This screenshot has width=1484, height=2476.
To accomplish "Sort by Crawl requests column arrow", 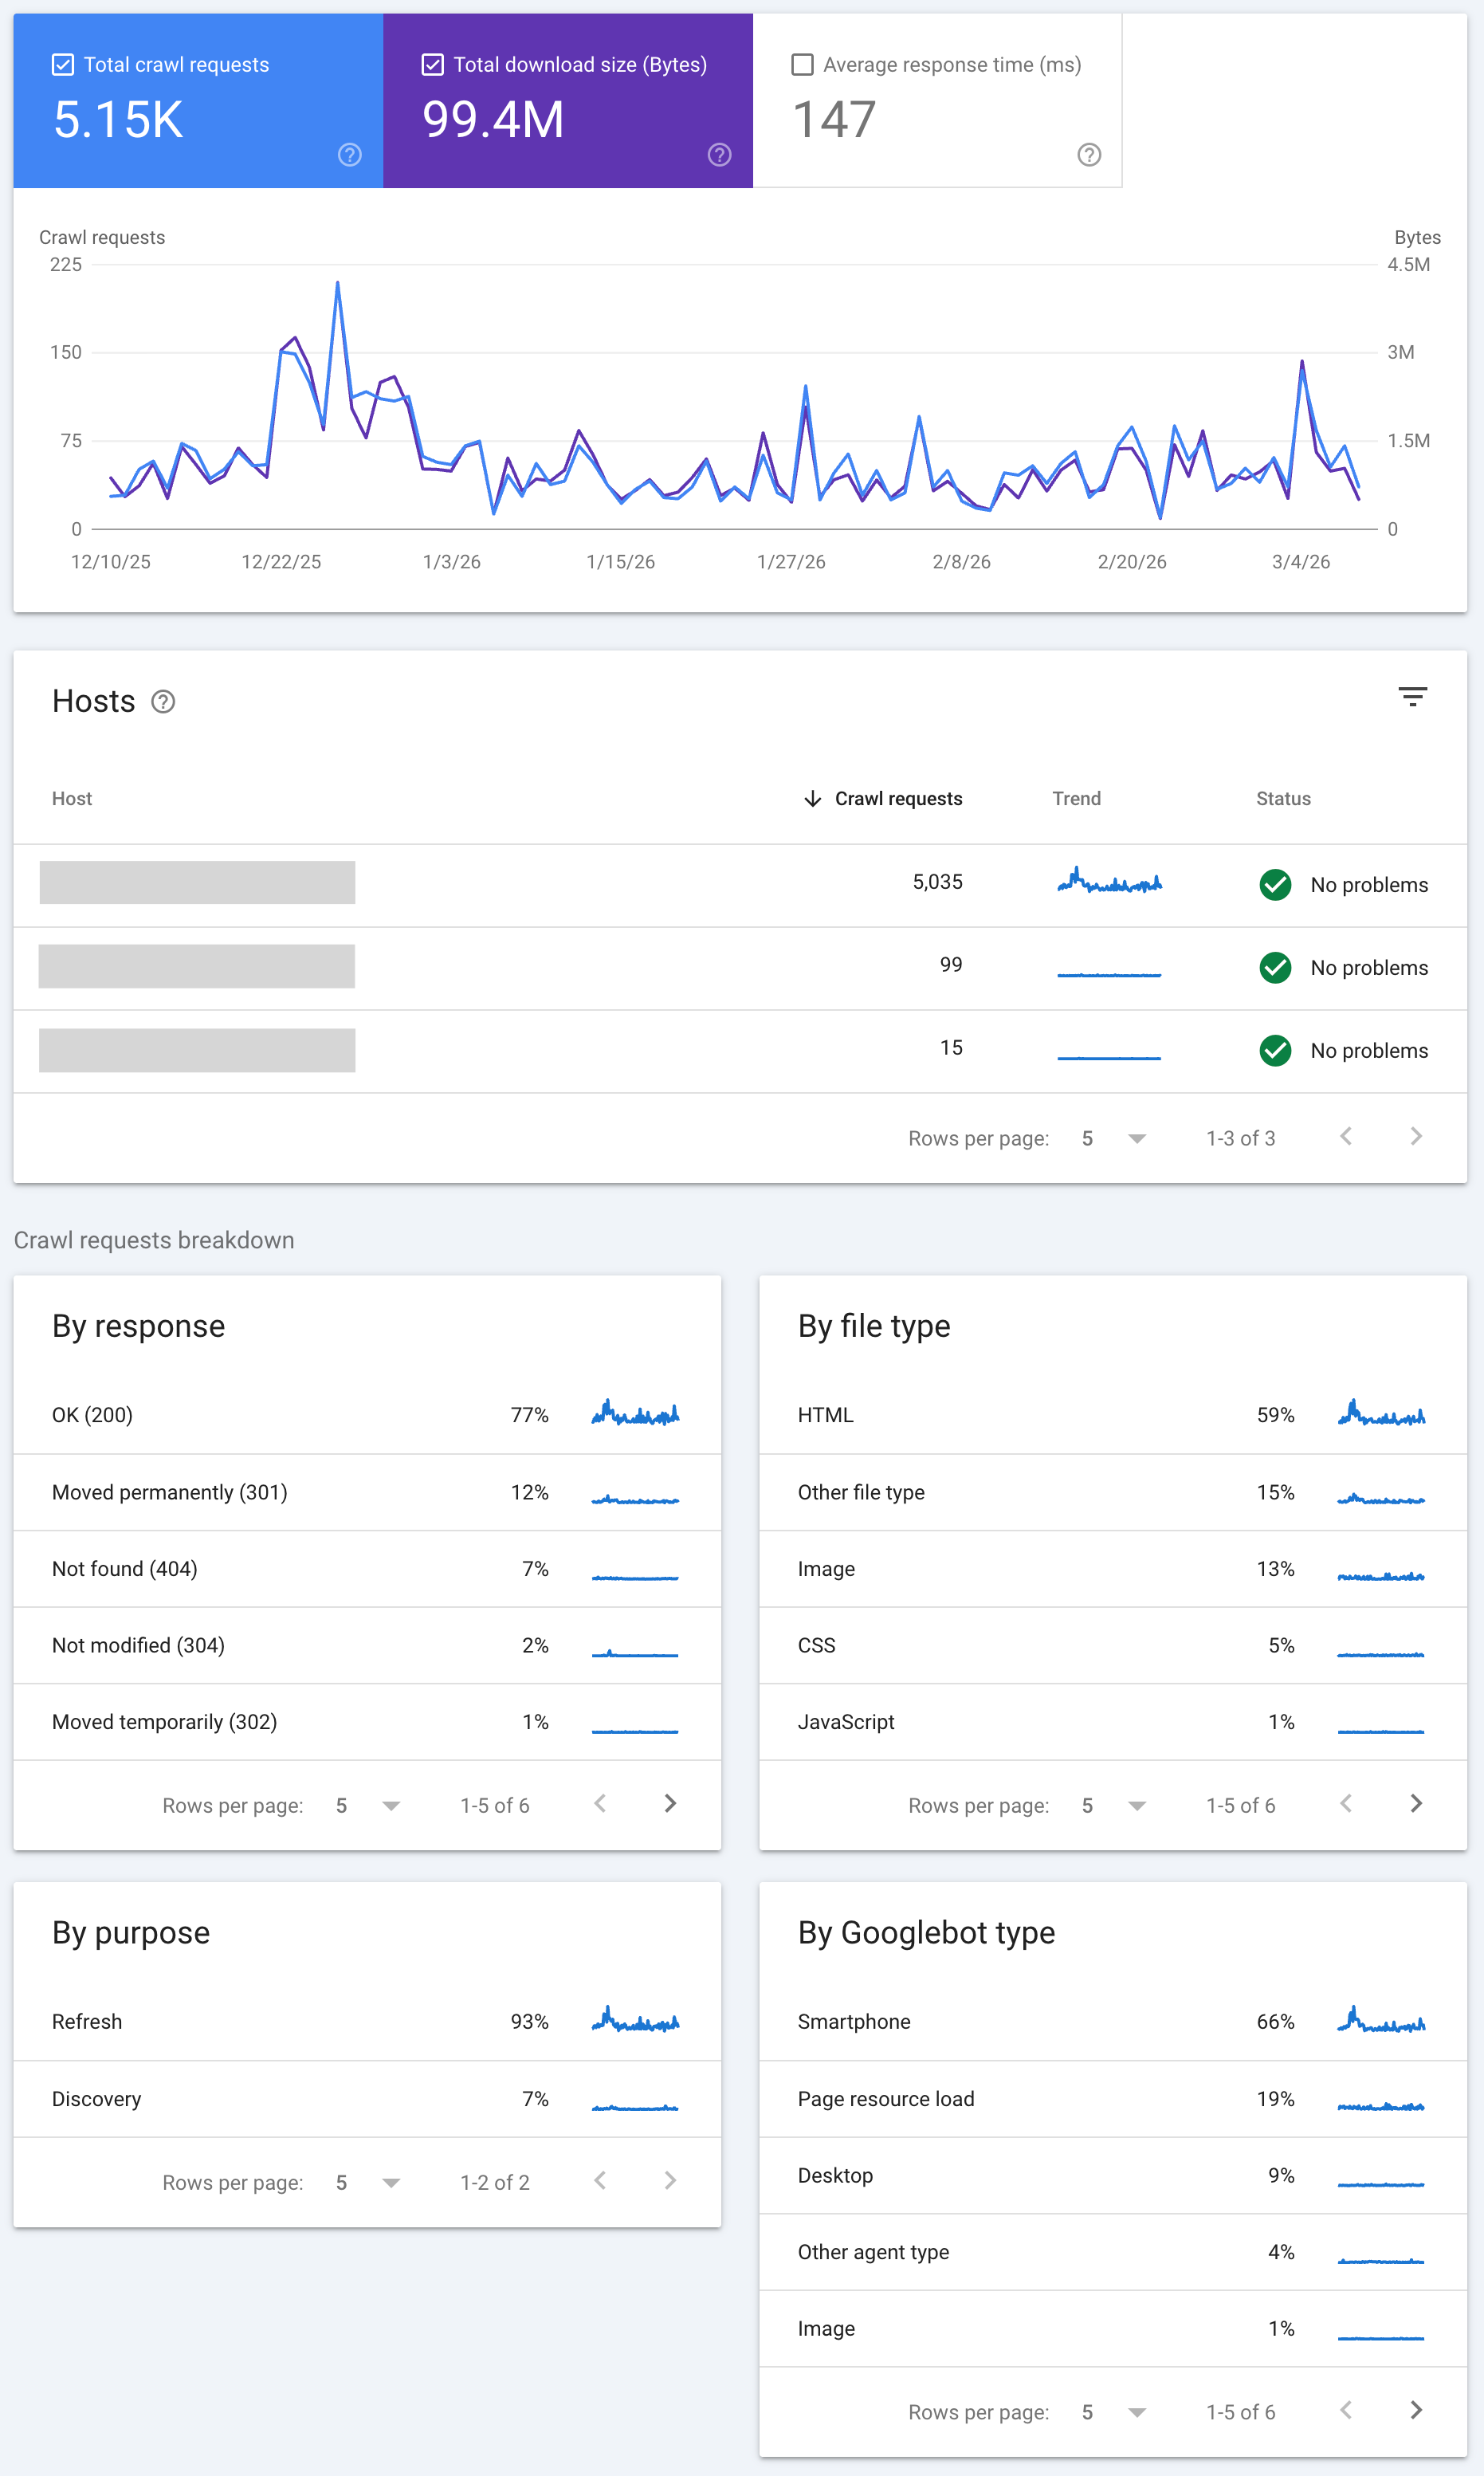I will (812, 798).
